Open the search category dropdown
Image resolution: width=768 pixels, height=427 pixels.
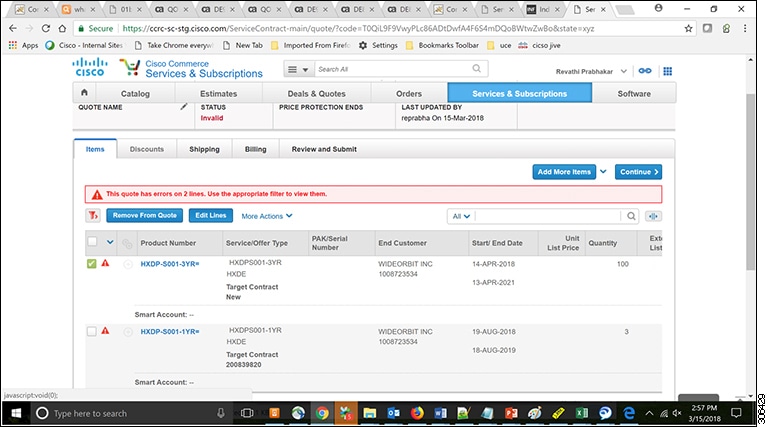pyautogui.click(x=298, y=69)
